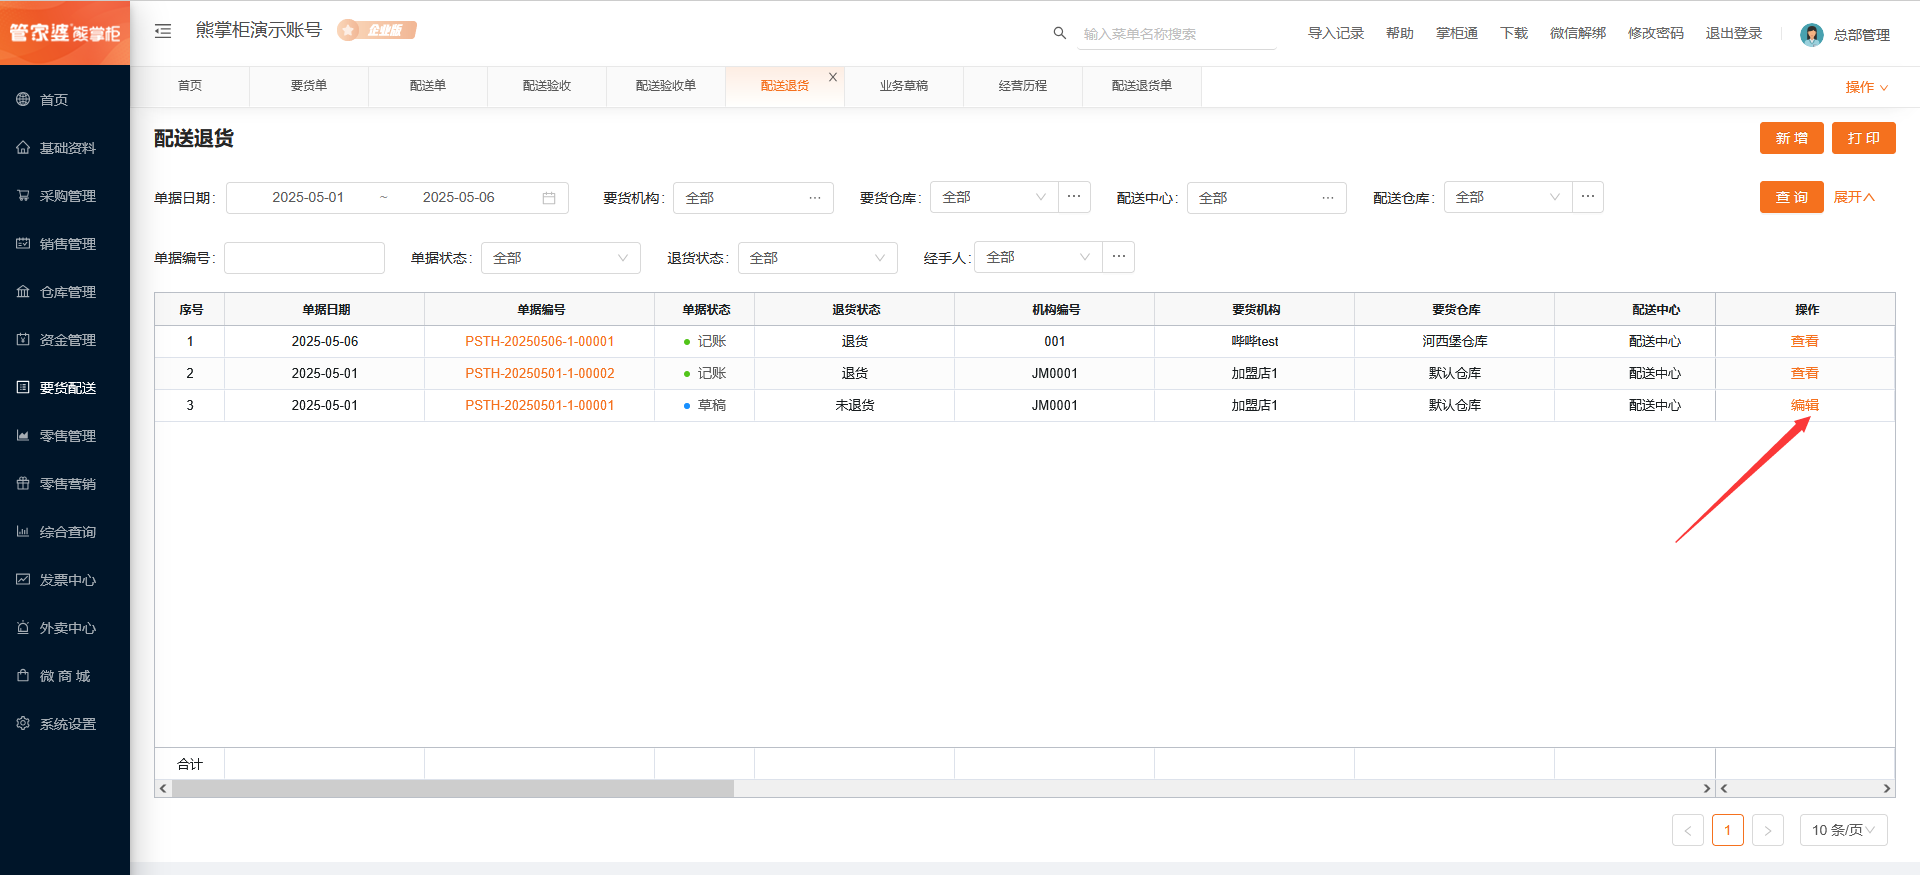The width and height of the screenshot is (1920, 875).
Task: Open 经手人 ellipsis button
Action: tap(1119, 257)
